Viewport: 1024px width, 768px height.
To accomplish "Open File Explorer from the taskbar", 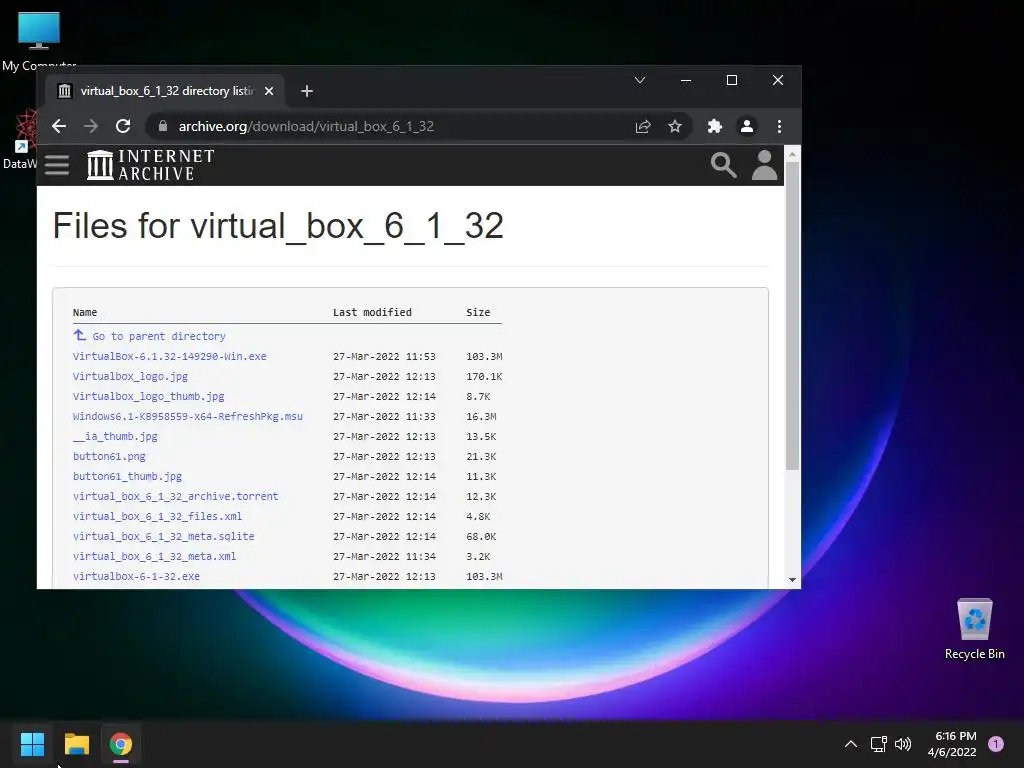I will pyautogui.click(x=76, y=744).
